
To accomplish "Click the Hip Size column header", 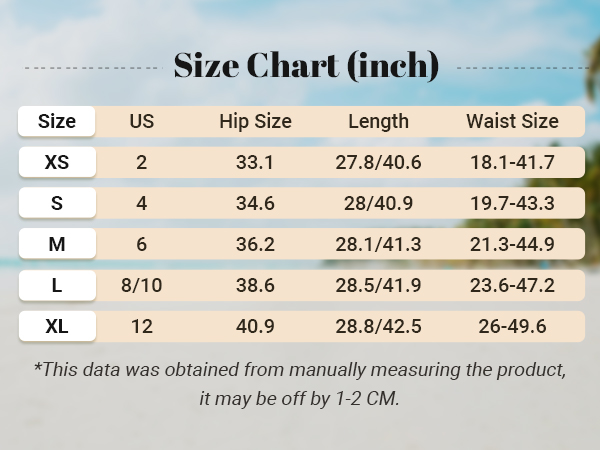I will tap(255, 121).
